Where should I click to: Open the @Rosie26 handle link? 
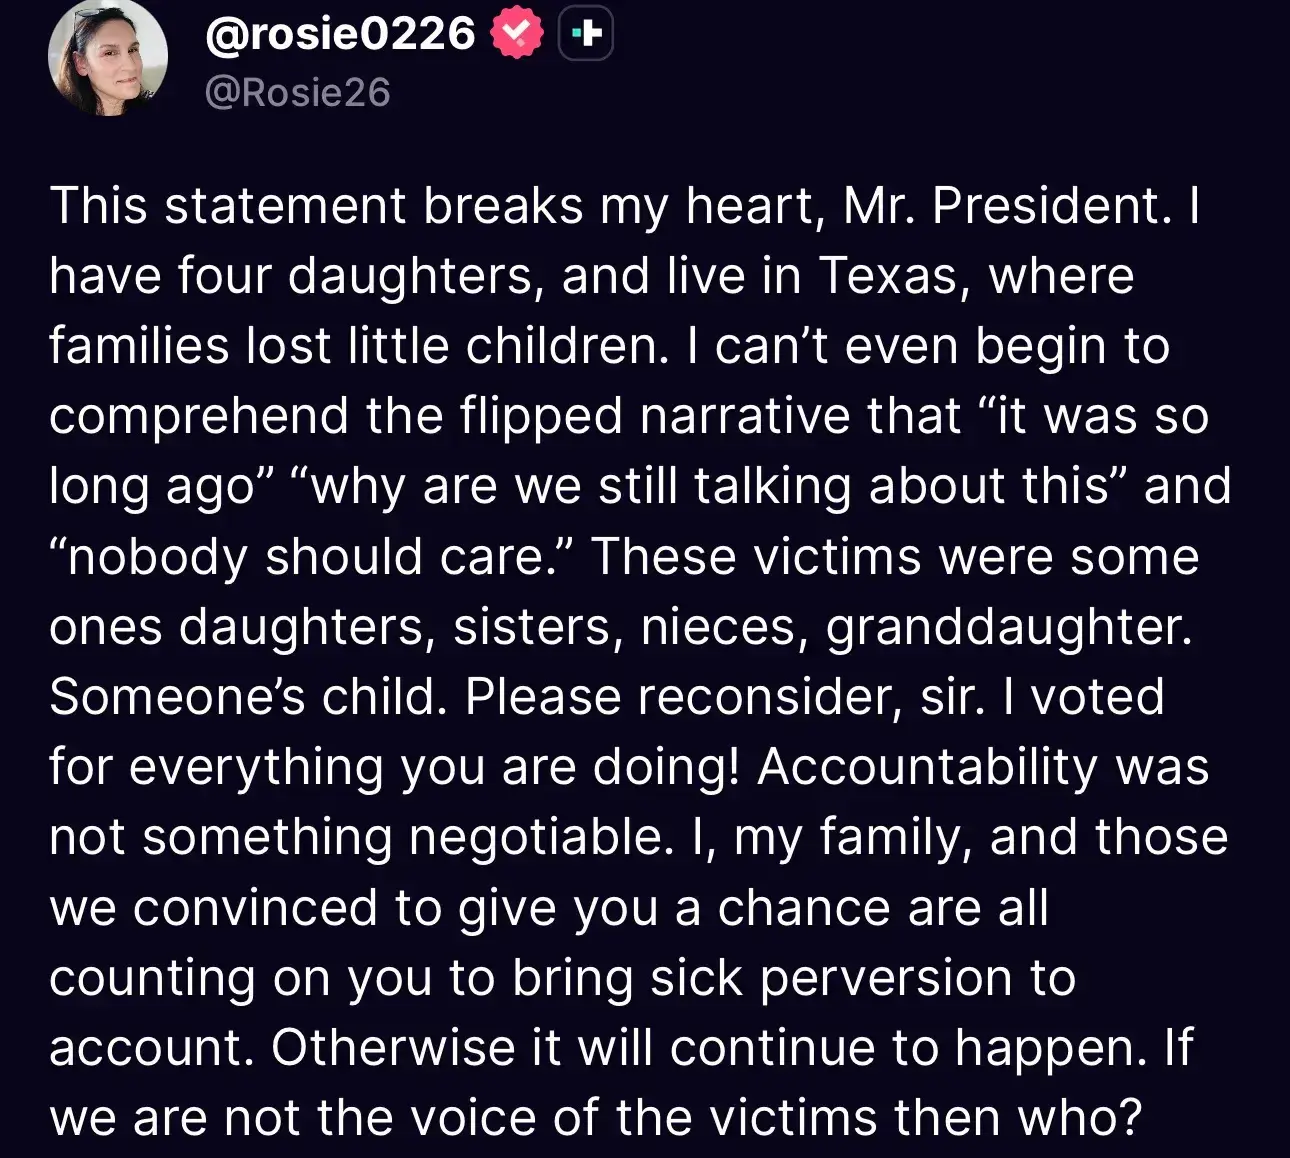[297, 93]
